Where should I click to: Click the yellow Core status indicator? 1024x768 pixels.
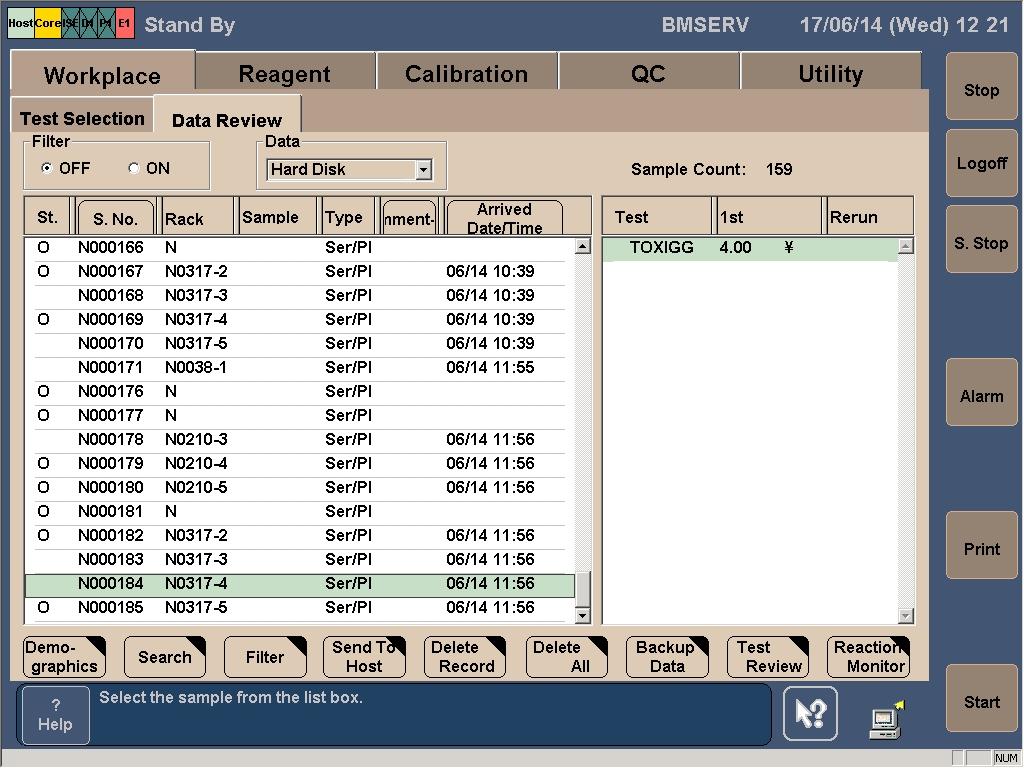[x=47, y=23]
